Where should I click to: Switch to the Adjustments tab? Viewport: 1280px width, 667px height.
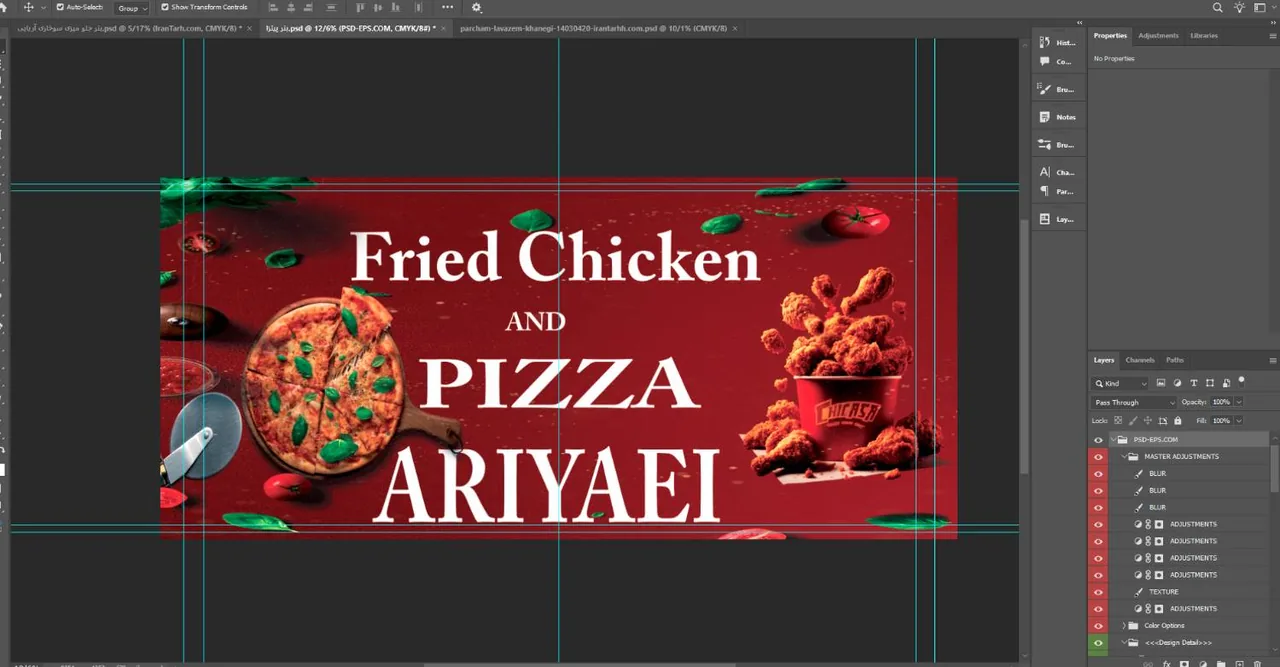pyautogui.click(x=1158, y=36)
